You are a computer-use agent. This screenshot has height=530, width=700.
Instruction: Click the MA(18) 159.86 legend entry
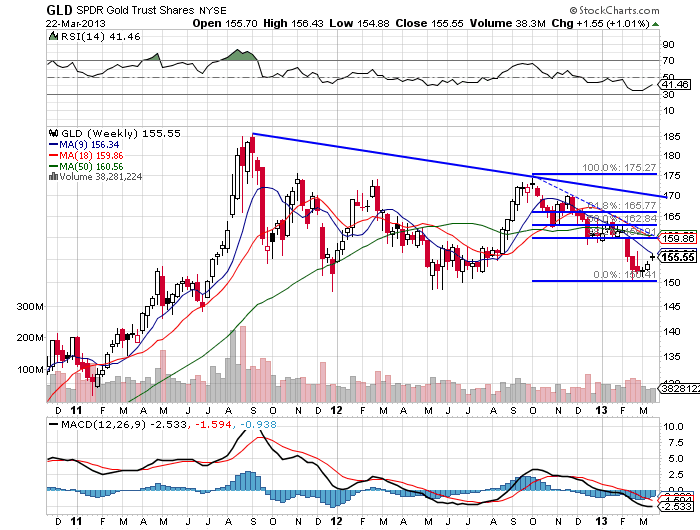[85, 155]
